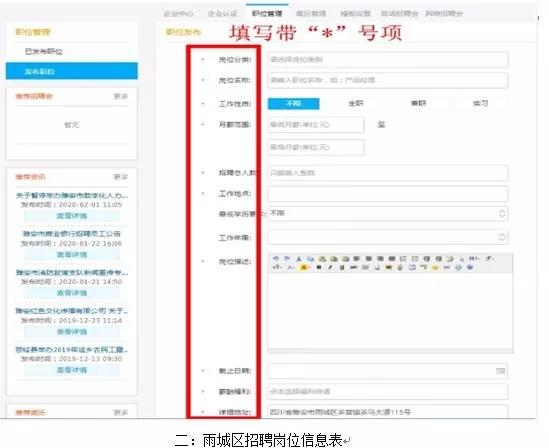Select 全职 as the job type
This screenshot has width=549, height=448.
tap(356, 103)
